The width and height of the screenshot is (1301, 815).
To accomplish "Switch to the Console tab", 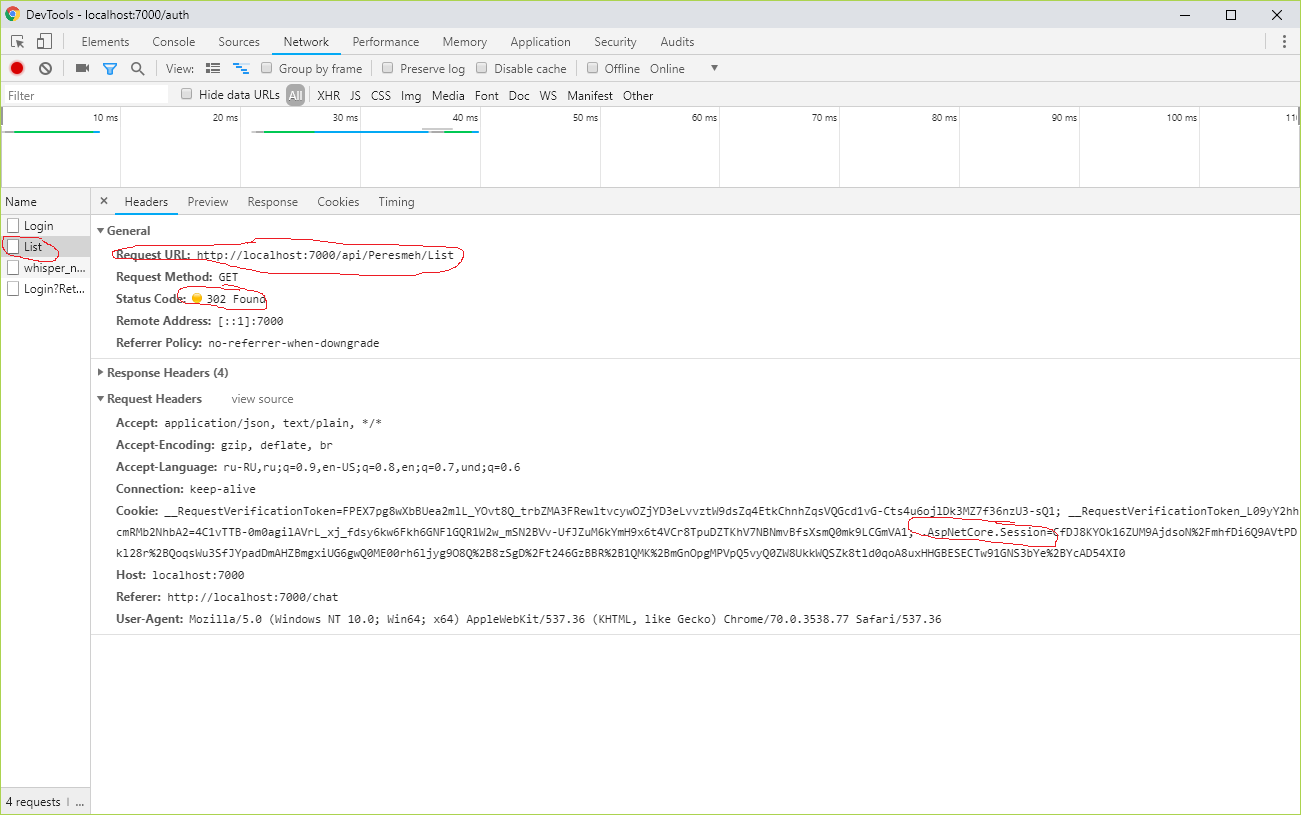I will [x=174, y=42].
